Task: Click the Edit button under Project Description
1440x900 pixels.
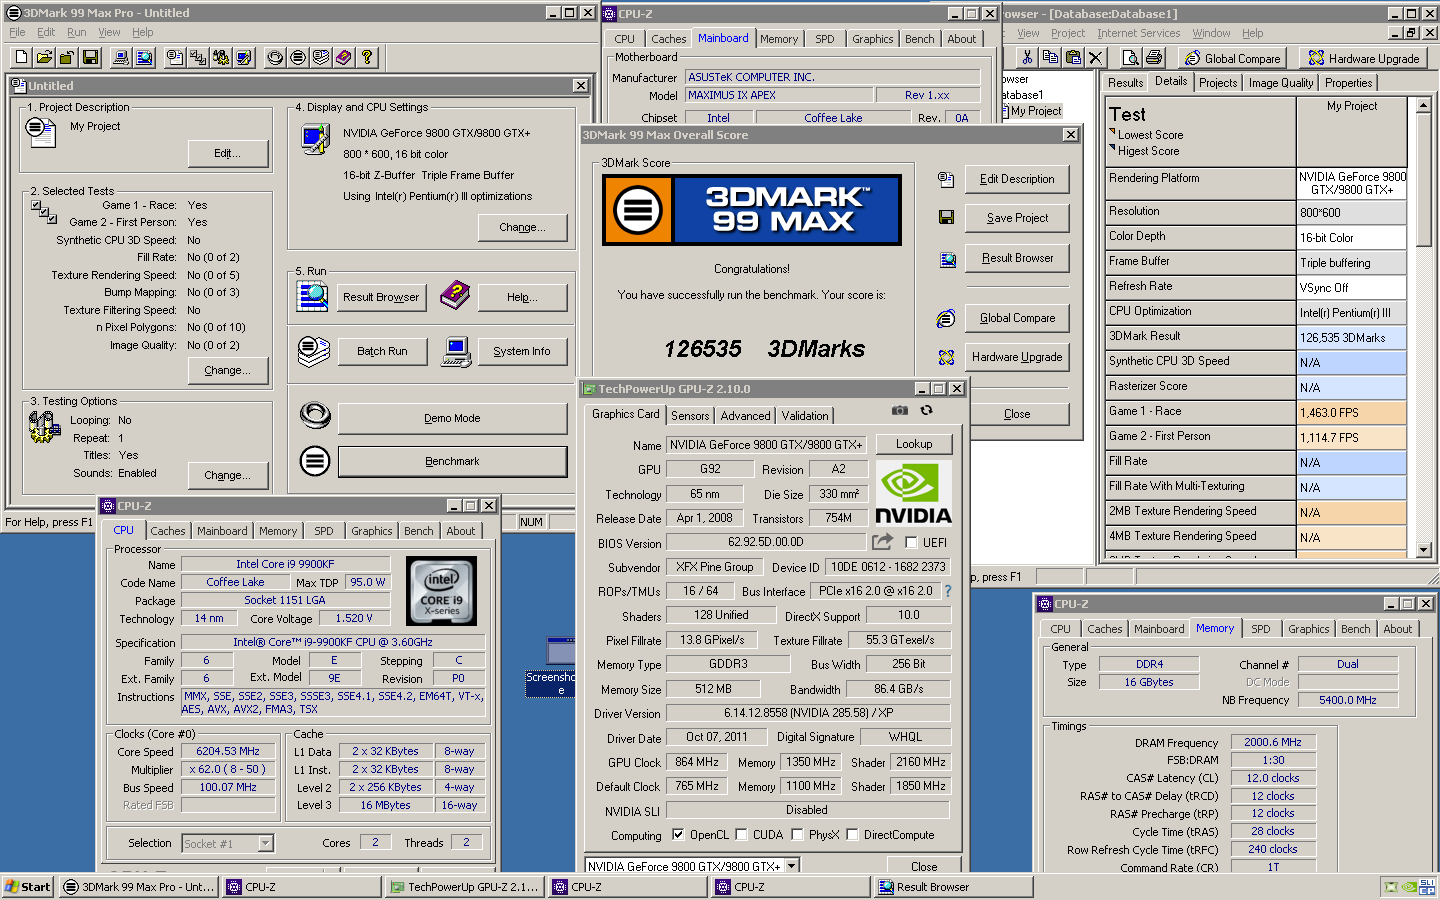Action: [x=227, y=153]
